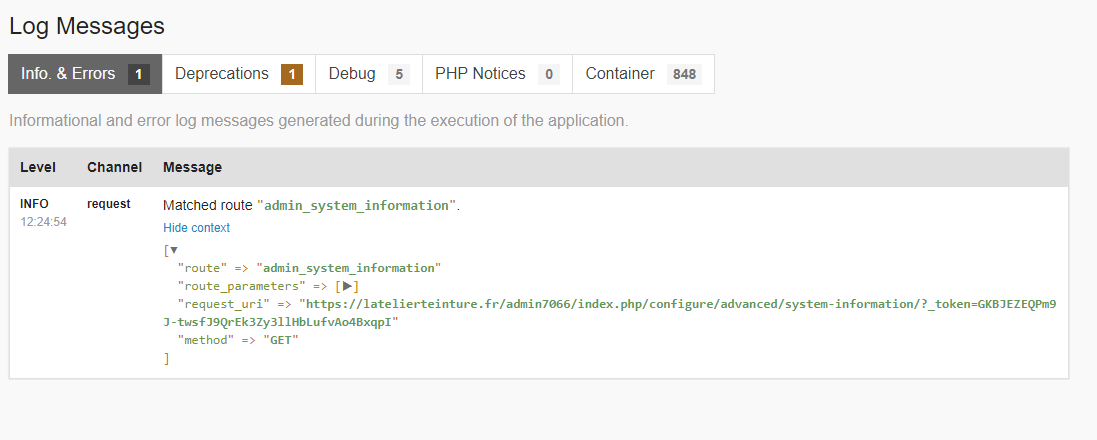Viewport: 1097px width, 440px height.
Task: Click the Channel column header
Action: (x=114, y=167)
